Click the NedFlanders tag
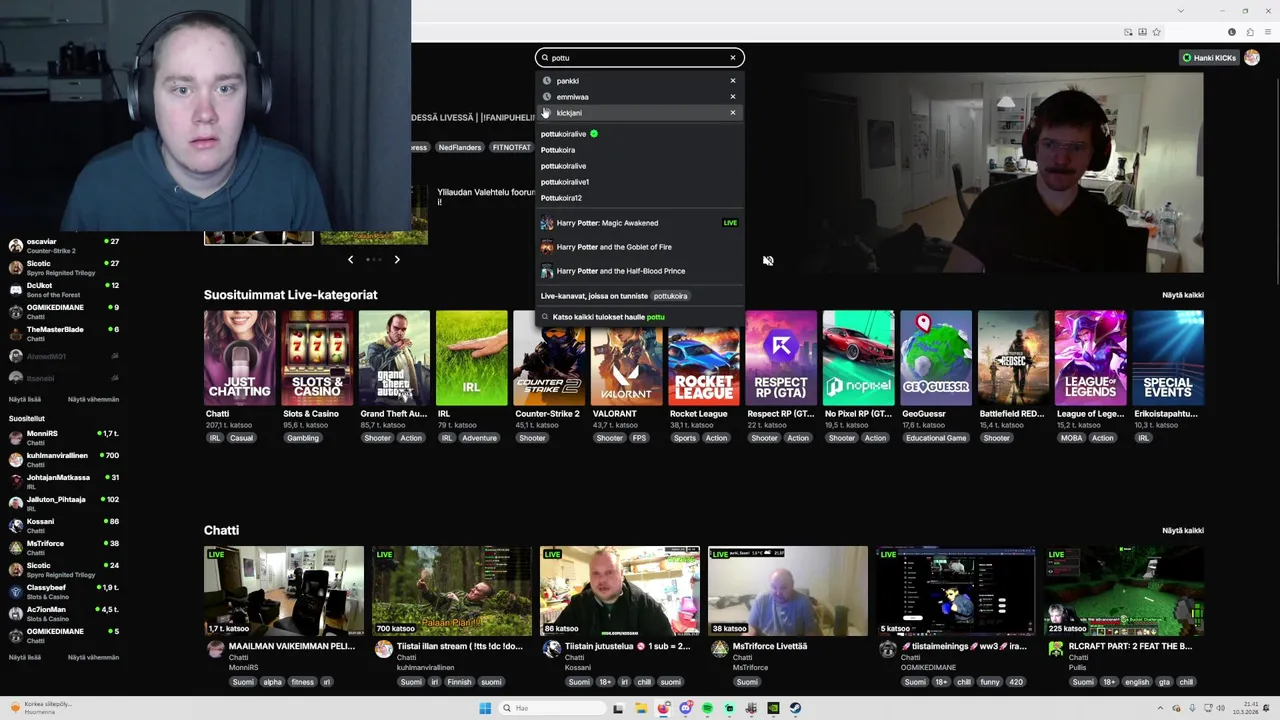The image size is (1280, 720). pos(460,147)
